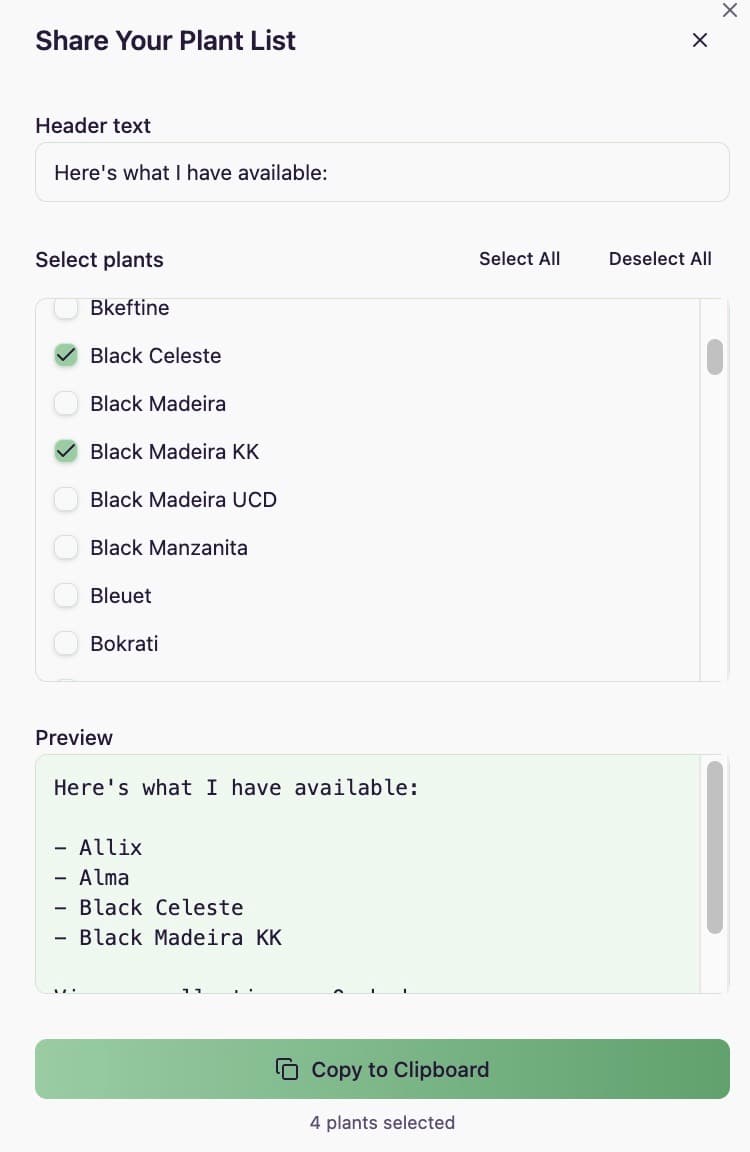Check the Bkeftine plant checkbox
Viewport: 750px width, 1152px height.
(65, 307)
